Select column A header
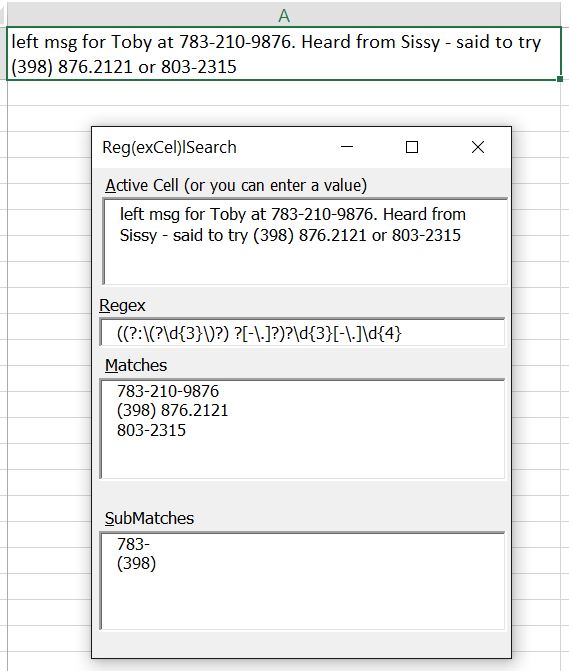569x671 pixels. tap(284, 16)
